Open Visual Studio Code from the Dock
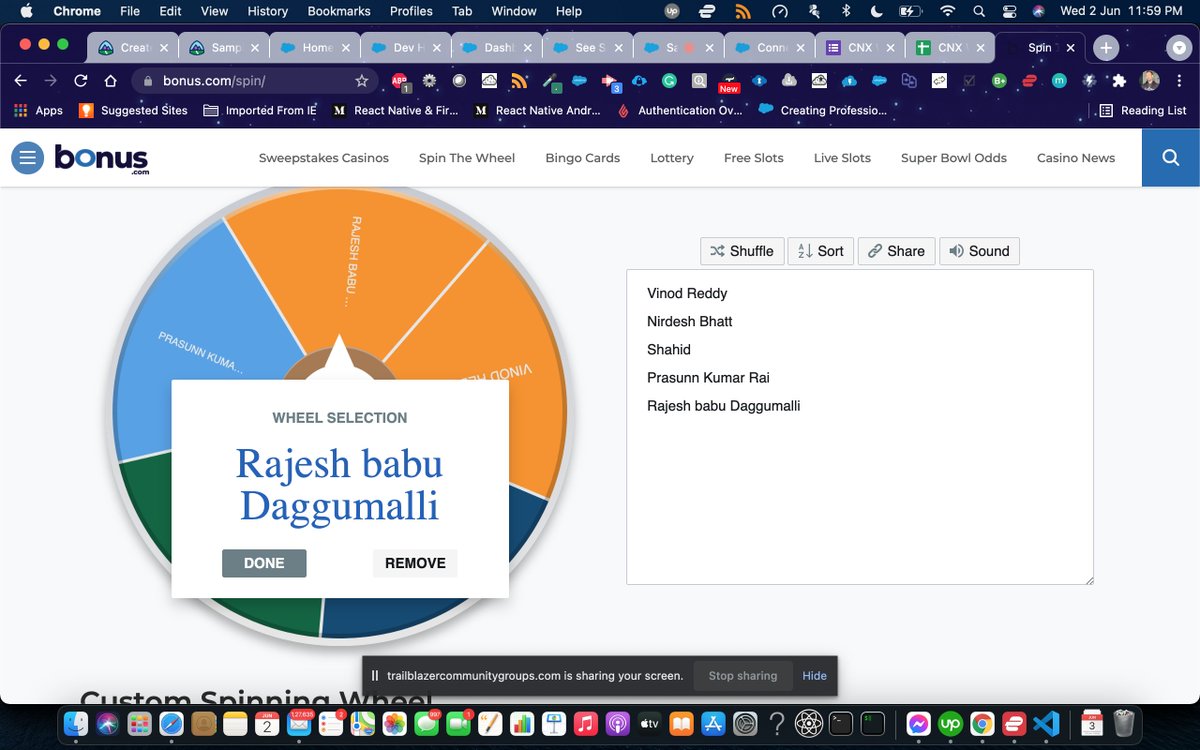The height and width of the screenshot is (750, 1200). (1047, 722)
